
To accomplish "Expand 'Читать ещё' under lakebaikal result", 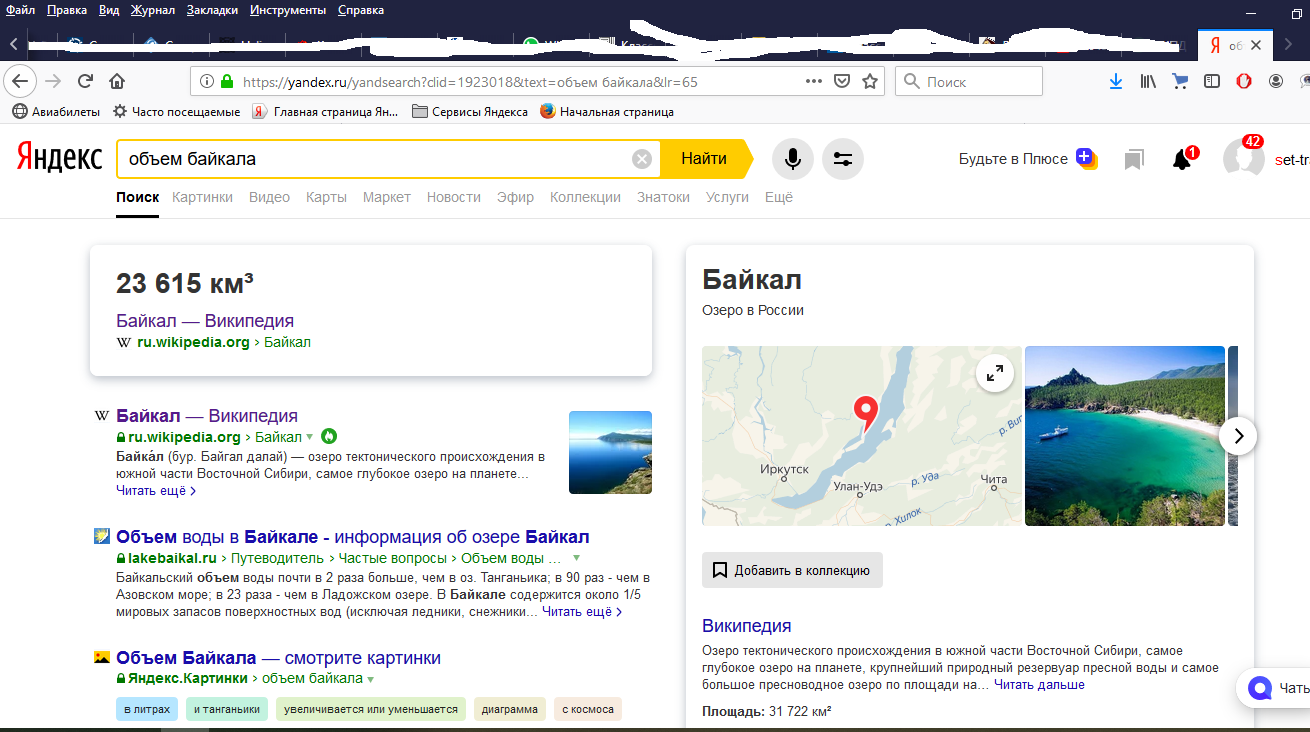I will 582,612.
